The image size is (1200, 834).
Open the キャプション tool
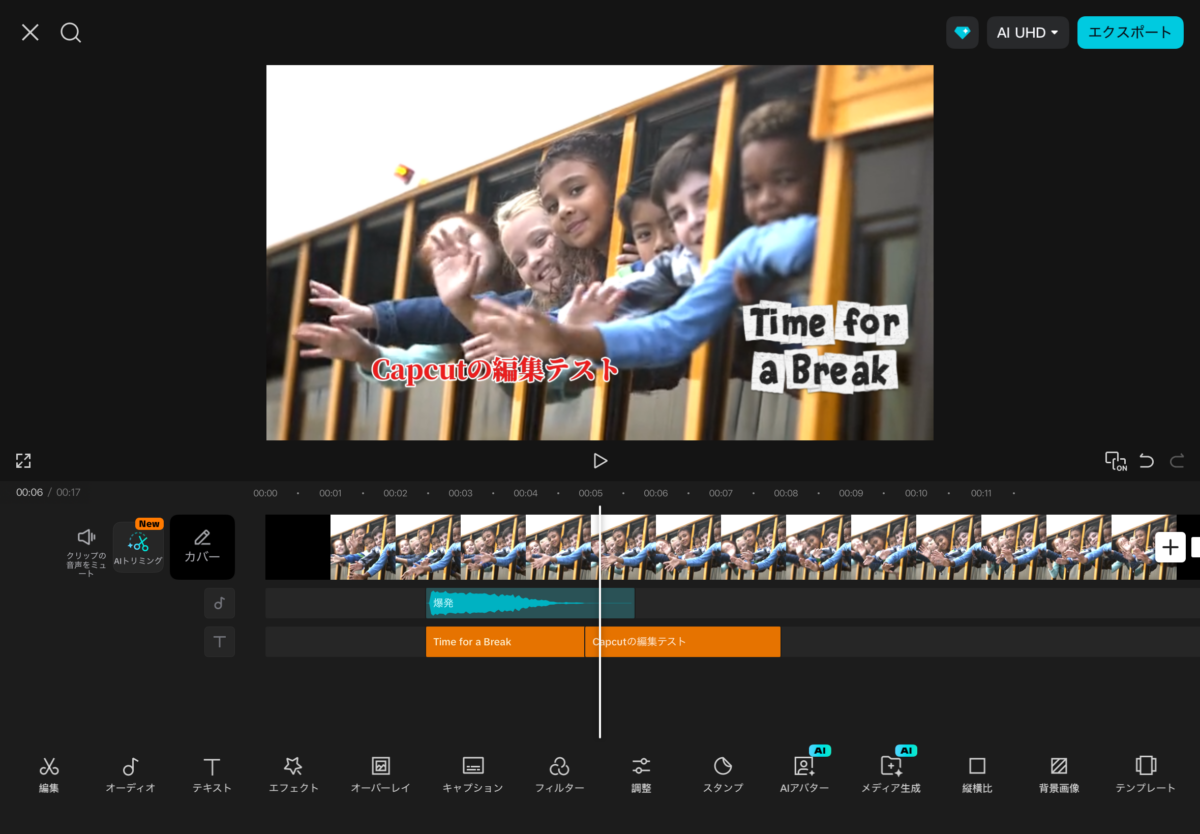click(x=473, y=775)
